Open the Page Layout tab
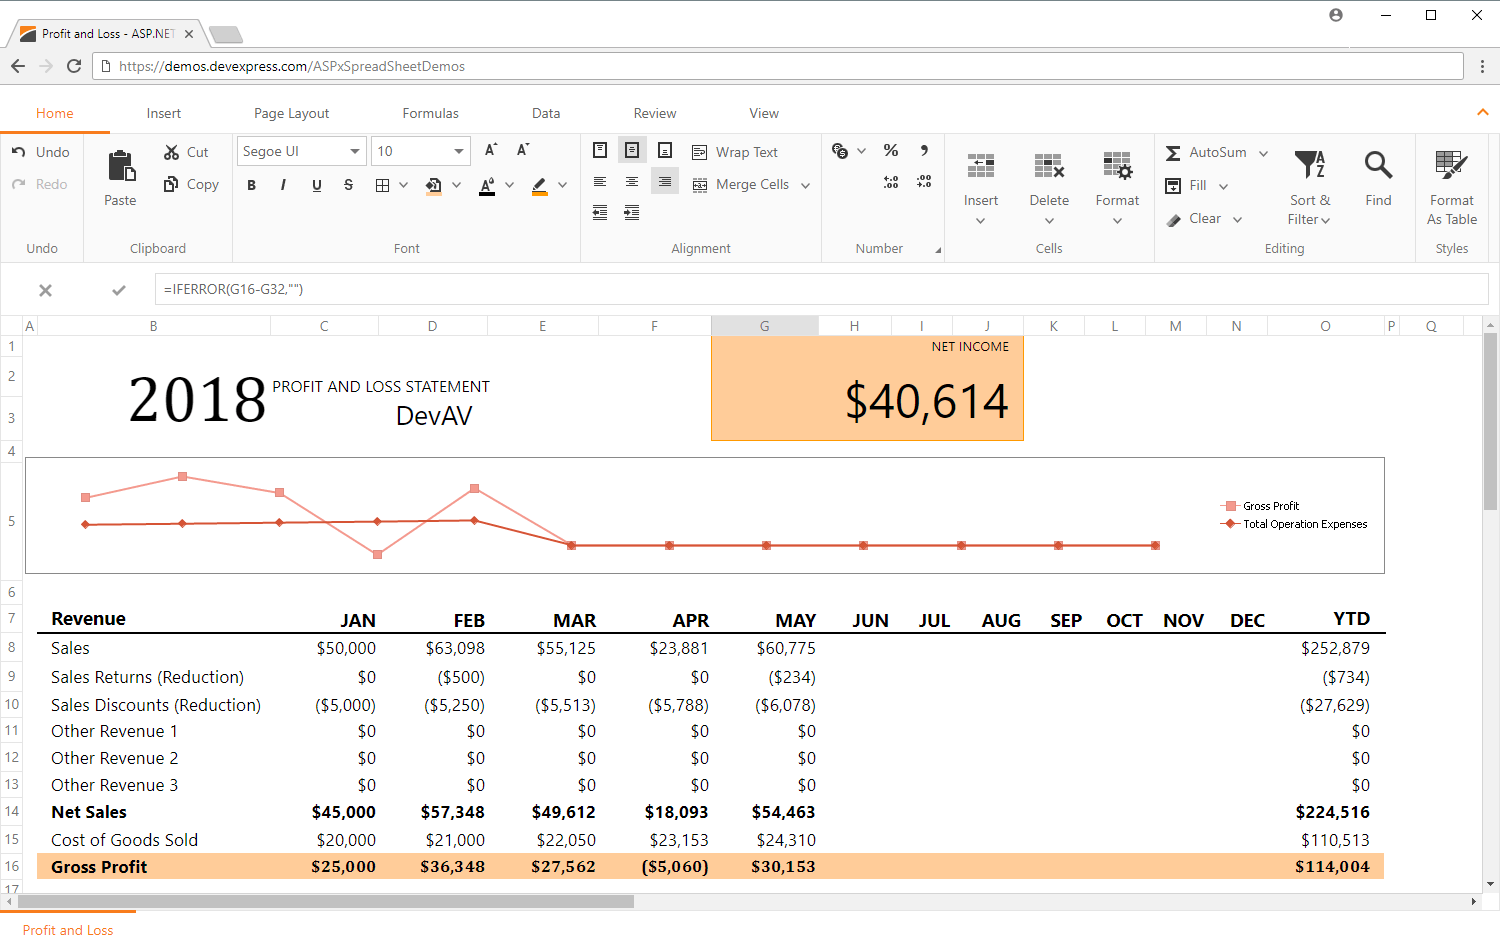Screen dimensions: 1500x952 pos(291,113)
